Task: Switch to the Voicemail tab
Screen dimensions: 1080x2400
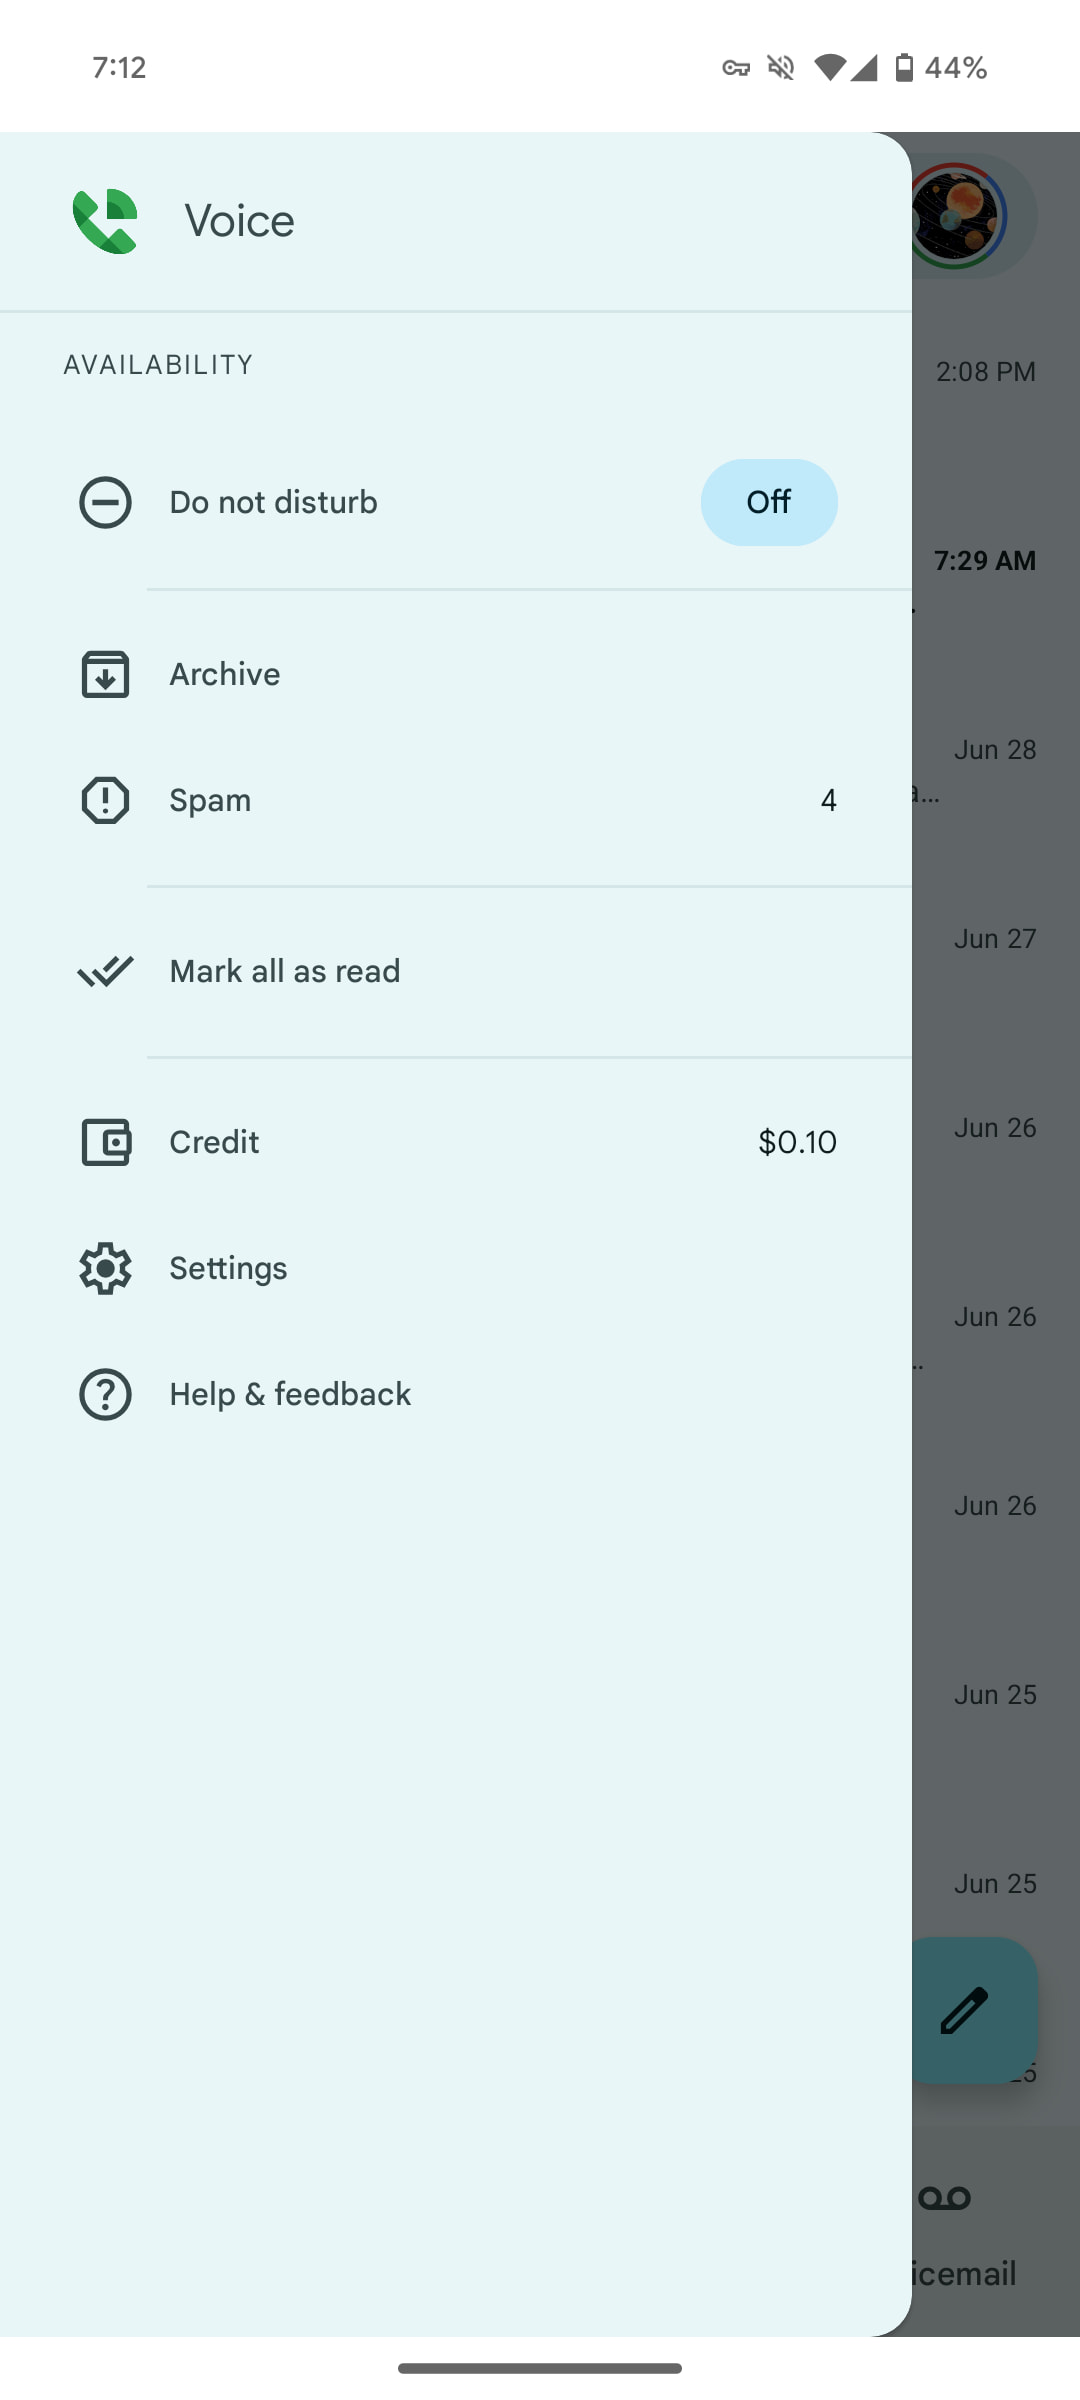Action: [962, 2232]
